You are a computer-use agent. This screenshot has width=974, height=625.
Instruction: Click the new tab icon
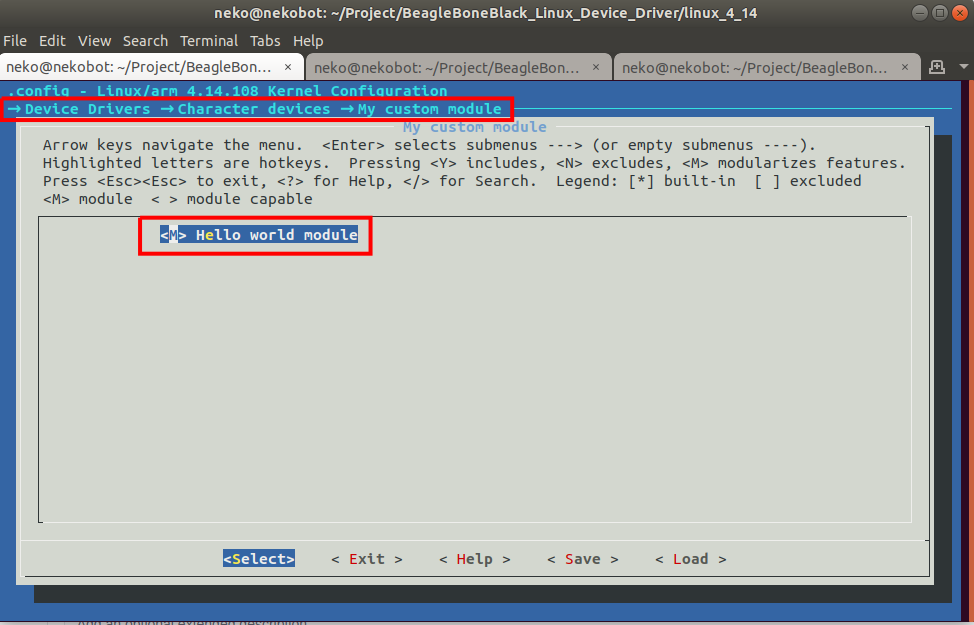click(x=937, y=67)
